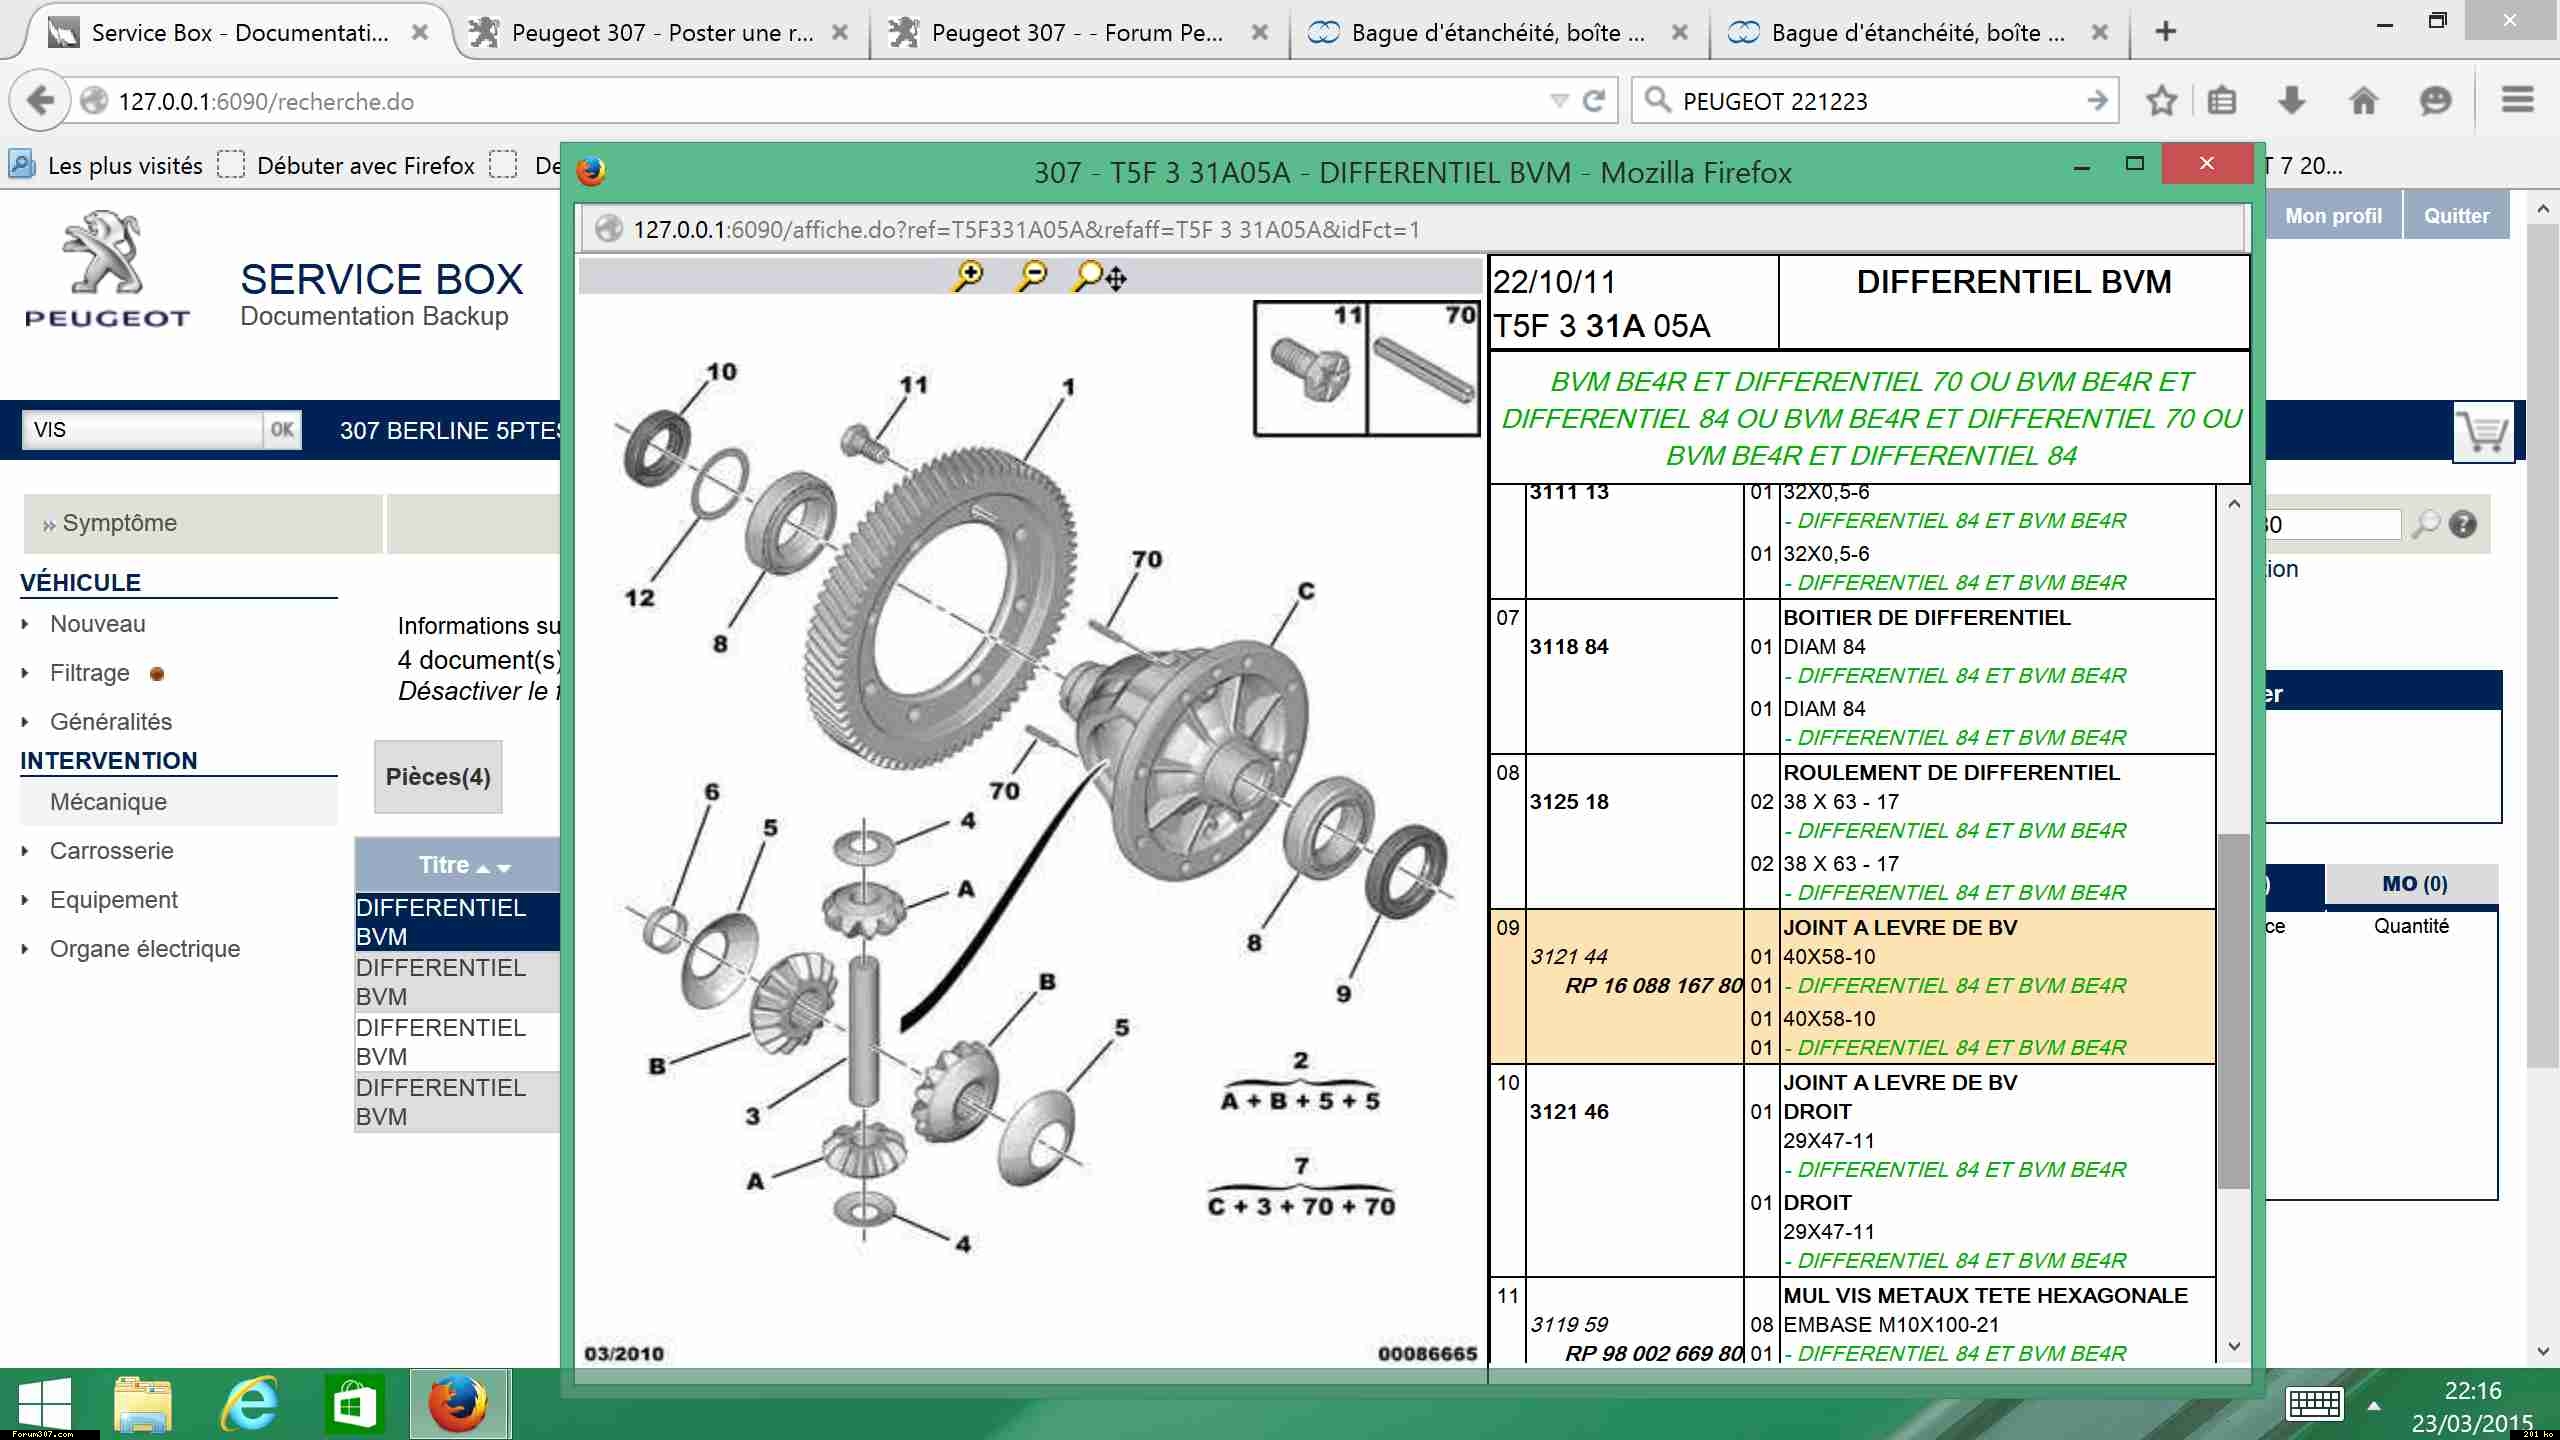Select the first DIFFERENTIEL BVM result row
The image size is (2560, 1440).
[x=458, y=922]
